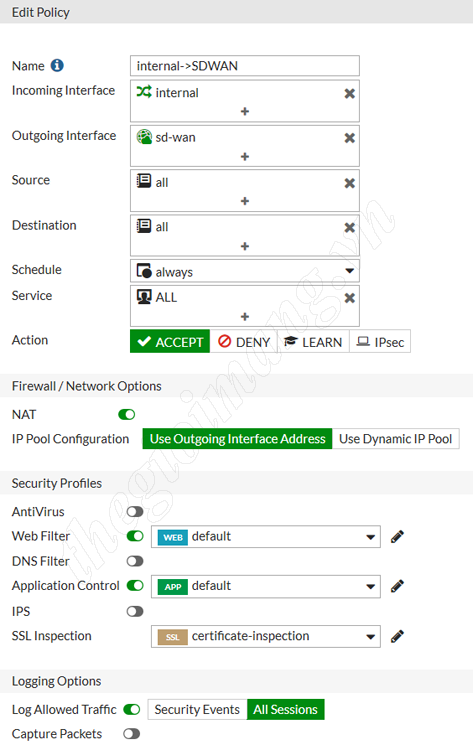Image resolution: width=473 pixels, height=750 pixels.
Task: Switch logging to Security Events
Action: point(197,709)
